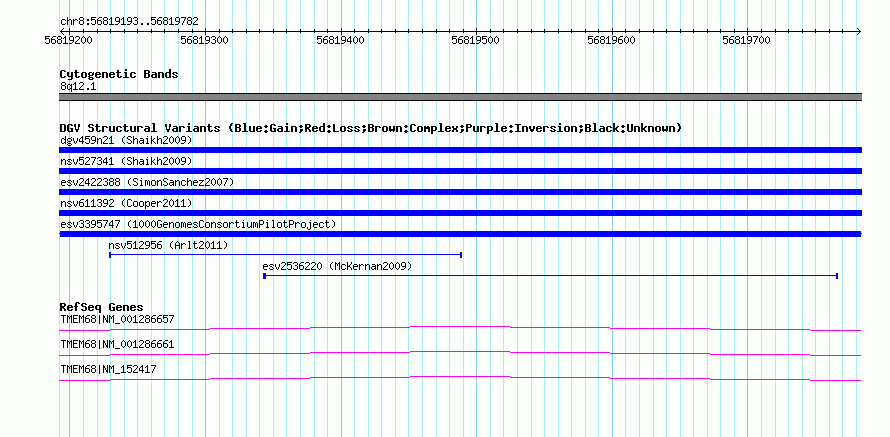The height and width of the screenshot is (437, 890).
Task: Click gene label TMEM68|NM_001286657
Action: (117, 320)
